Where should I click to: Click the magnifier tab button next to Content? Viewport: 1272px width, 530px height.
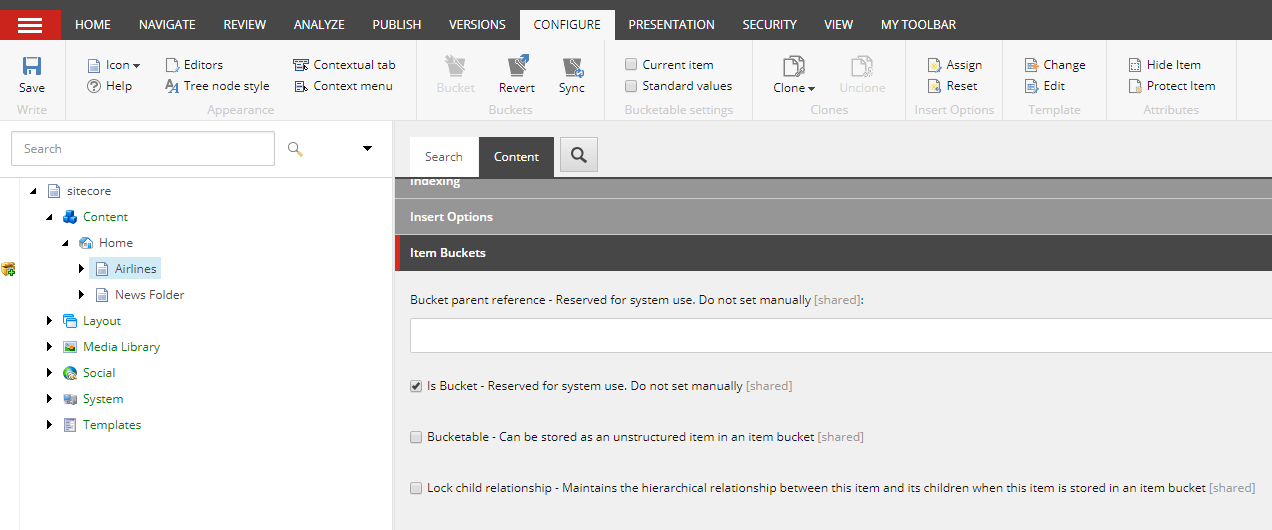coord(578,156)
